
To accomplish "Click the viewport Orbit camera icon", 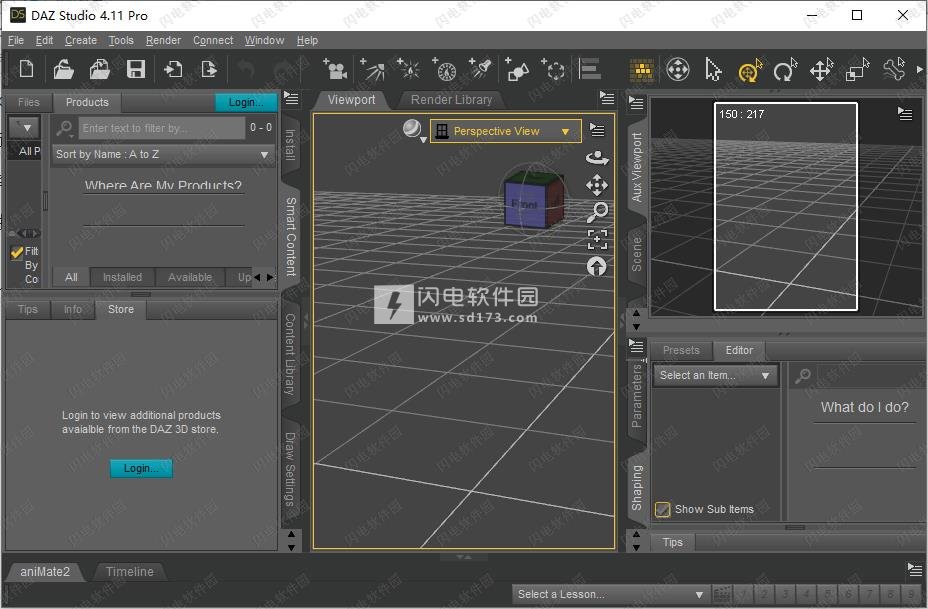I will [597, 158].
